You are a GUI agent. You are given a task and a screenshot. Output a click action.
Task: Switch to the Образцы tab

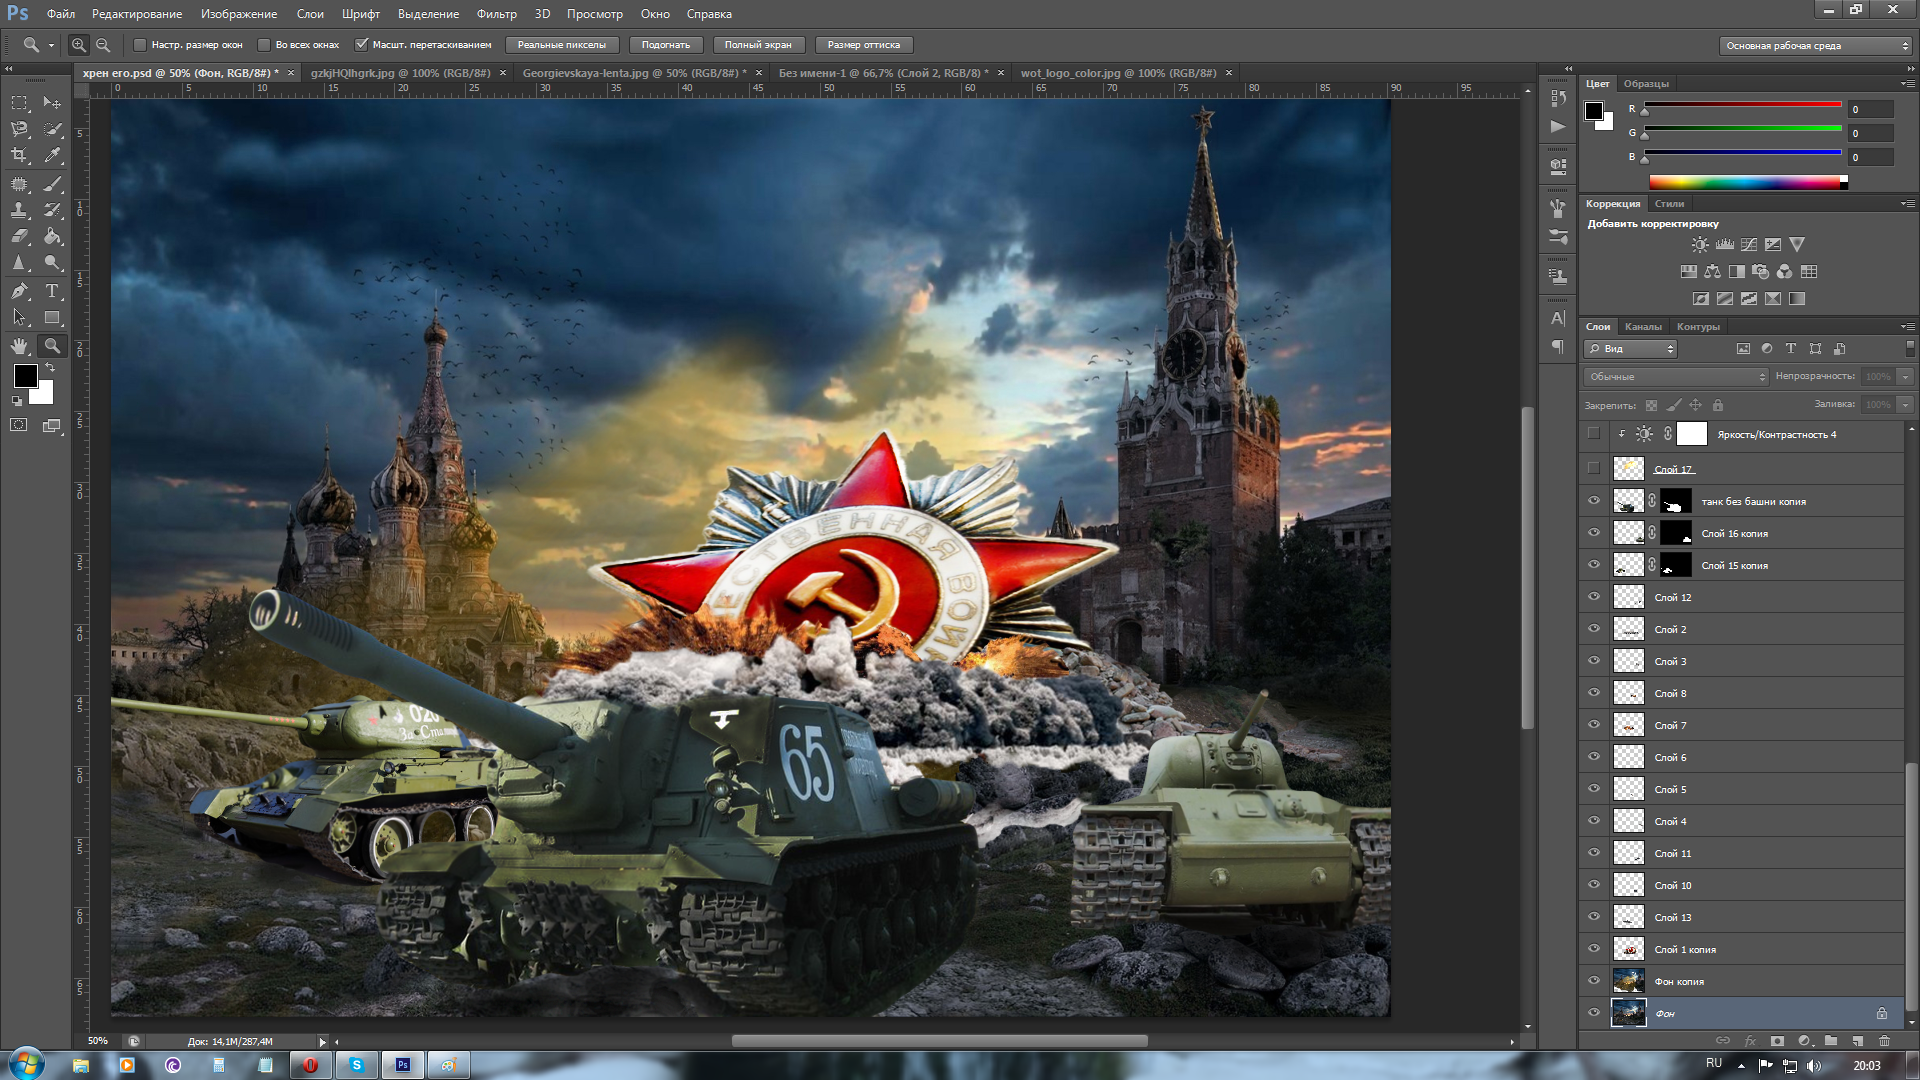pos(1646,84)
